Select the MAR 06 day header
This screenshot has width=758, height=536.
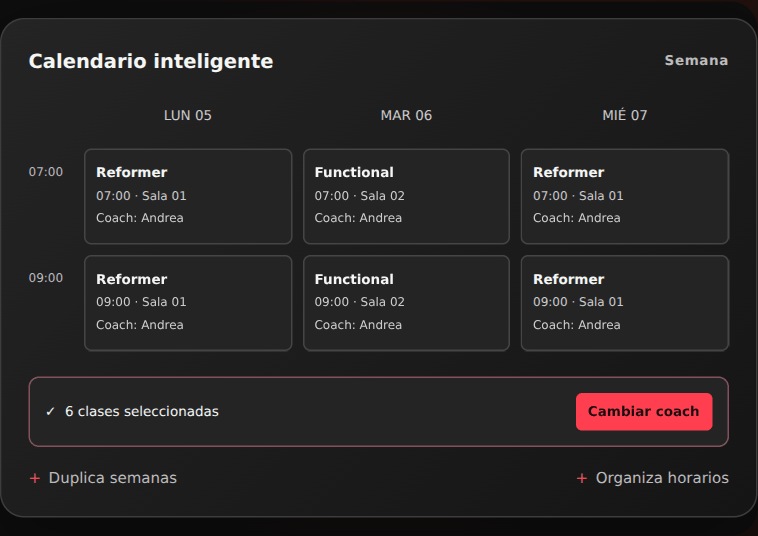pyautogui.click(x=406, y=116)
